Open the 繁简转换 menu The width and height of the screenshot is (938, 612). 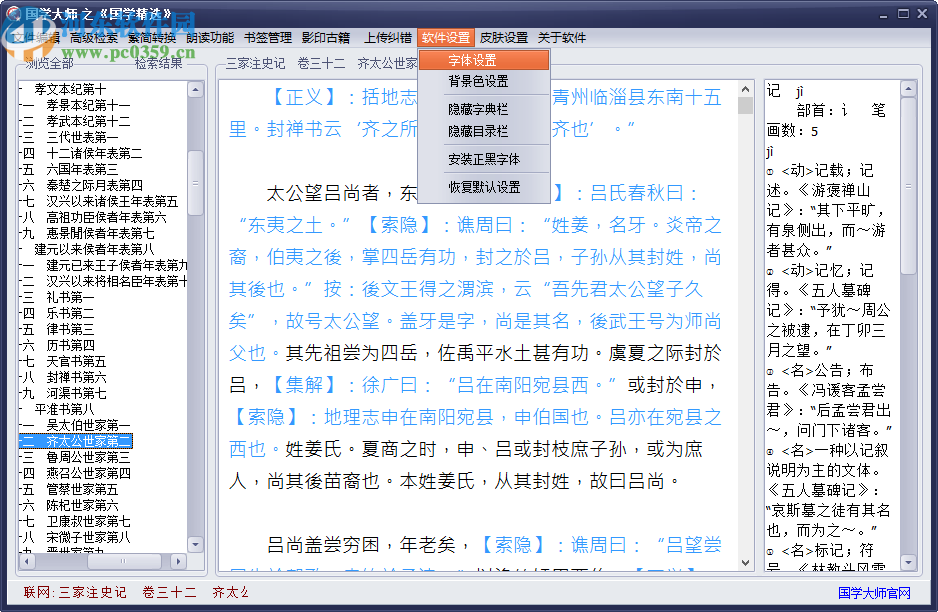coord(152,38)
